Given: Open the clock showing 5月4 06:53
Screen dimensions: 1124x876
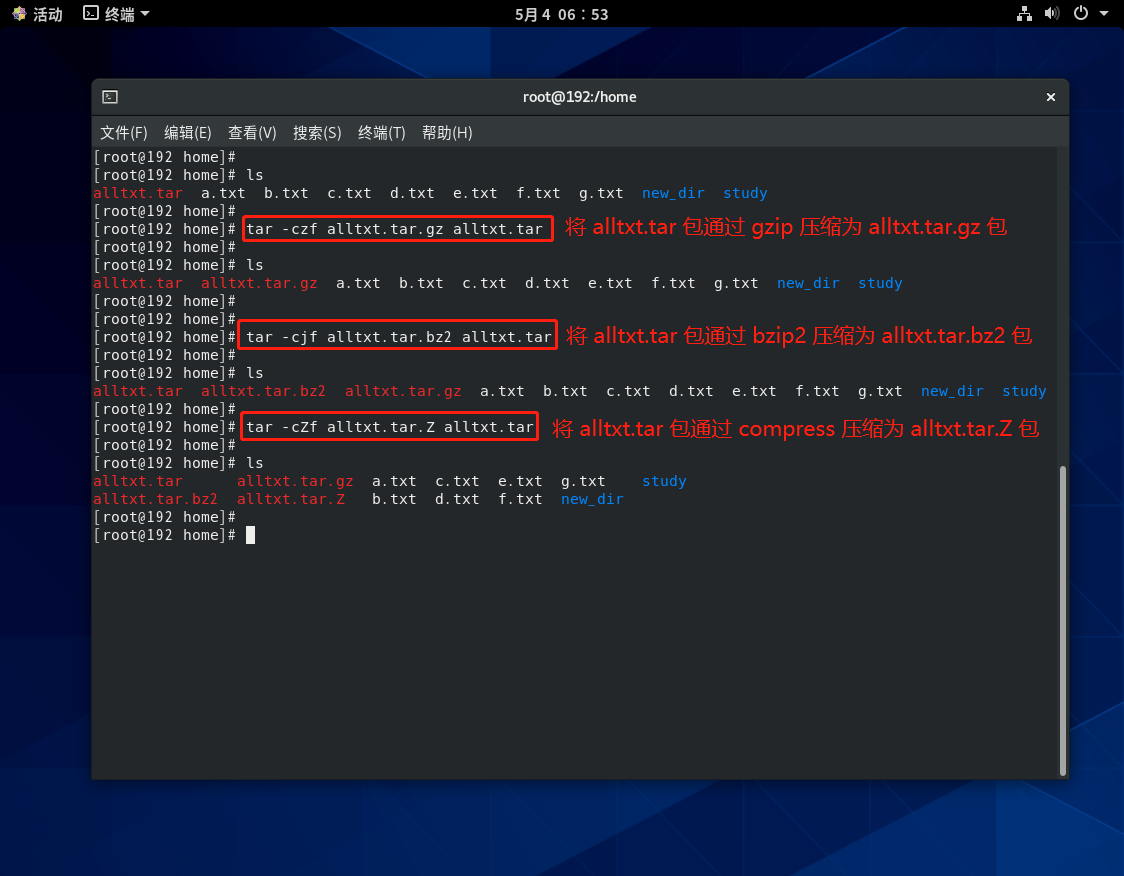Looking at the screenshot, I should click(x=561, y=14).
